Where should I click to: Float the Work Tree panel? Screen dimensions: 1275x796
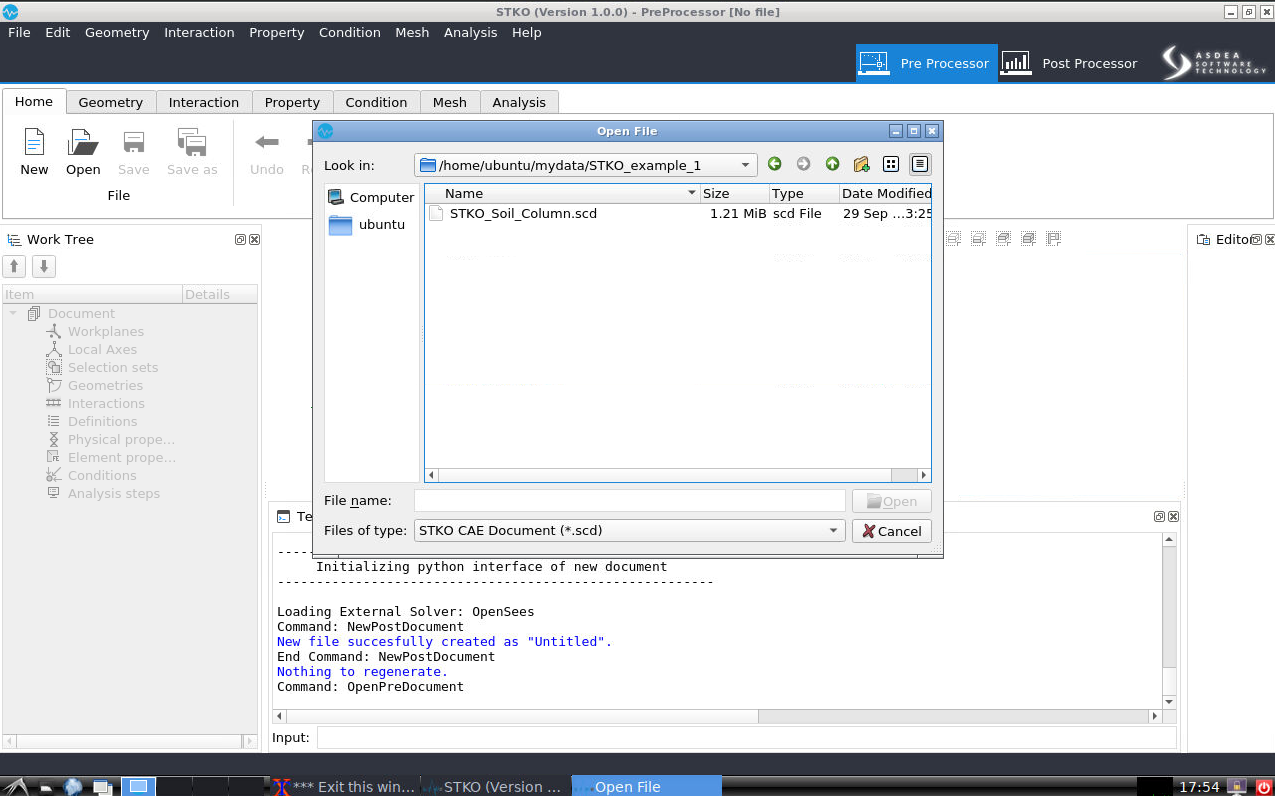click(x=240, y=240)
